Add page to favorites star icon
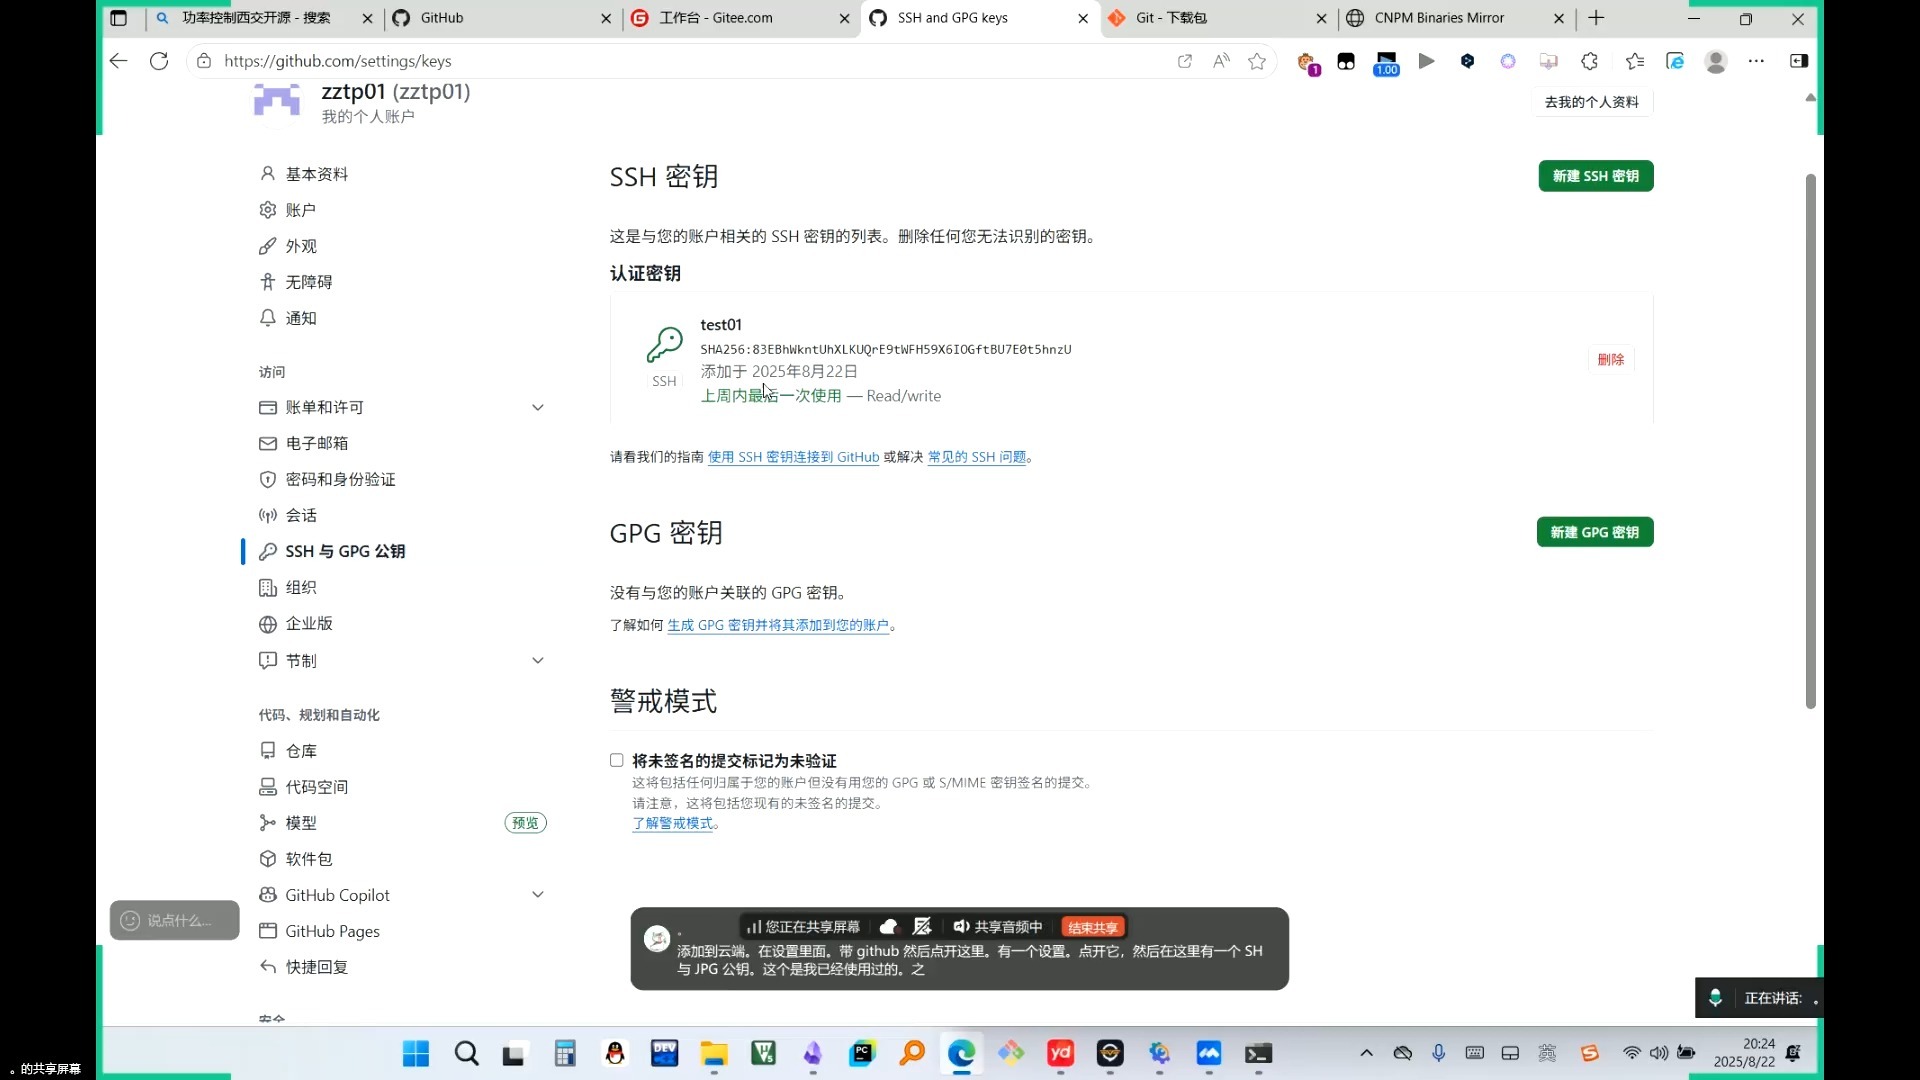The width and height of the screenshot is (1920, 1080). point(1257,61)
